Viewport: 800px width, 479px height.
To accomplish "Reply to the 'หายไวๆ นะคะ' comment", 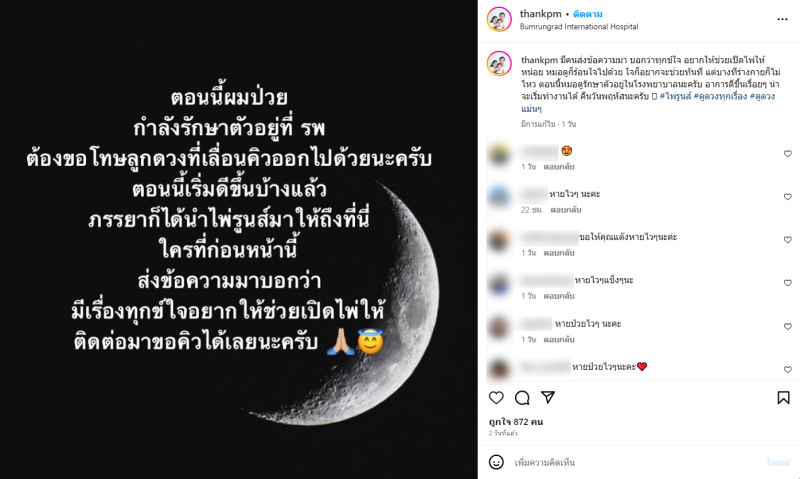I will click(x=565, y=210).
